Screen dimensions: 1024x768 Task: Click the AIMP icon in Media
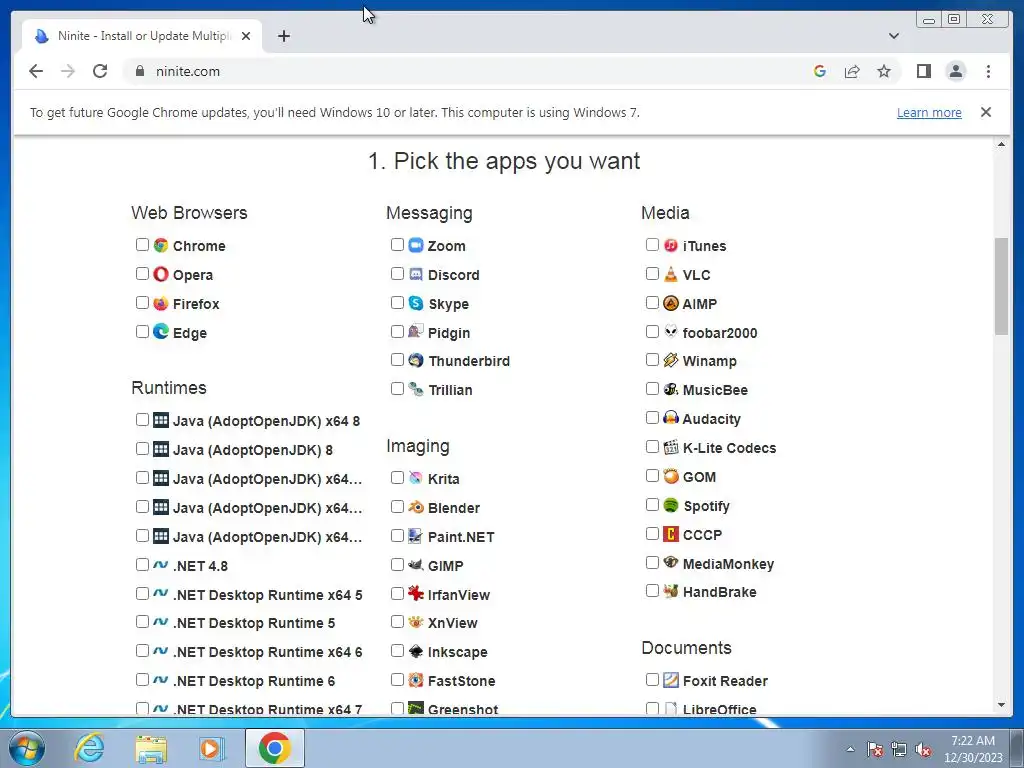point(671,303)
